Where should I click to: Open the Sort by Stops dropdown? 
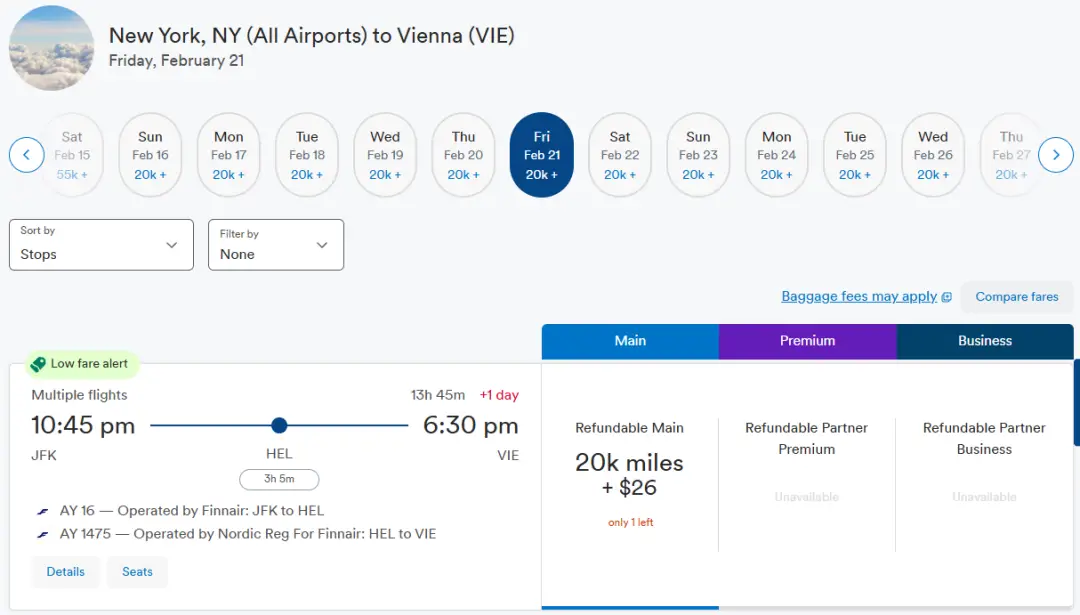[101, 245]
